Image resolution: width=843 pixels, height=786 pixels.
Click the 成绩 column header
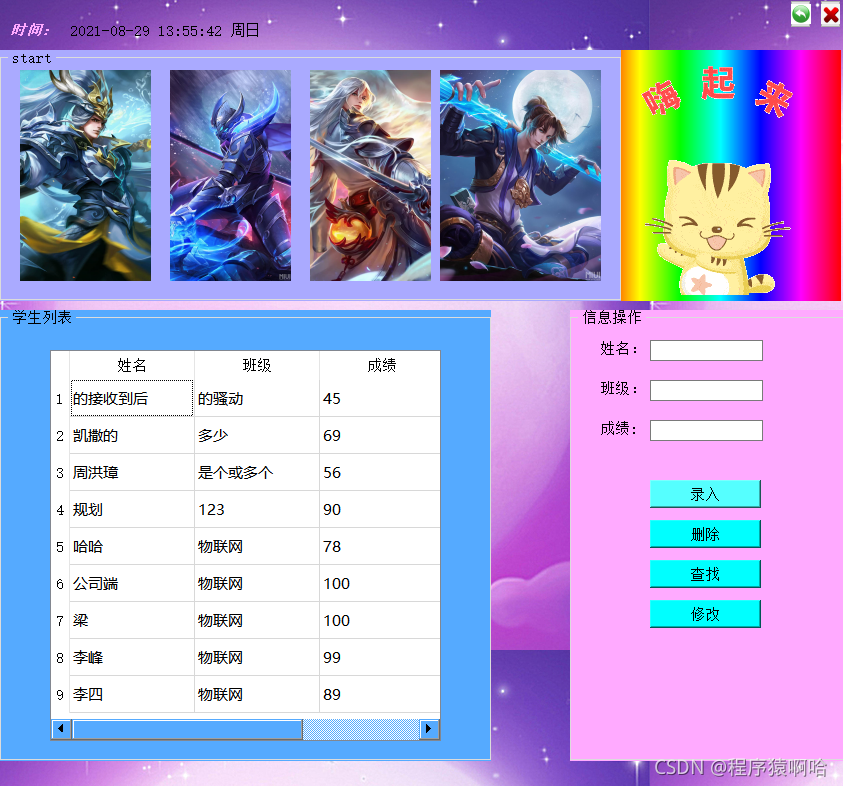(x=380, y=365)
